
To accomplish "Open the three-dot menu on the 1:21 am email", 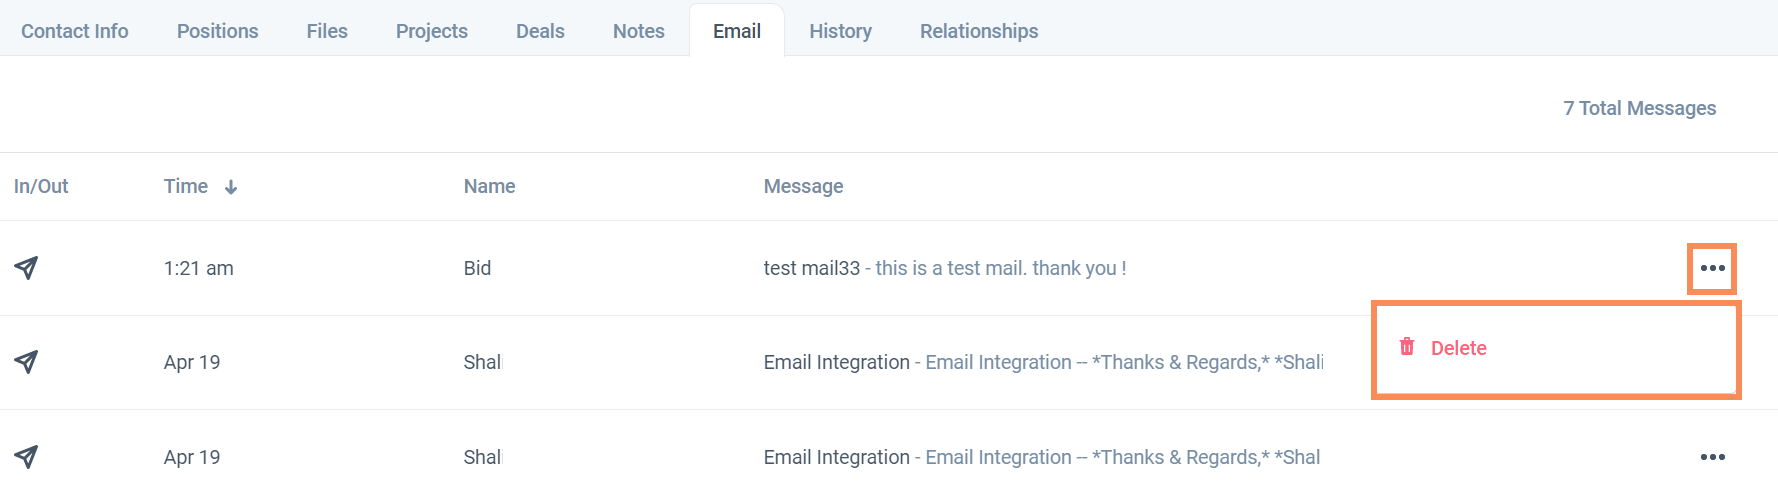I will click(x=1712, y=268).
